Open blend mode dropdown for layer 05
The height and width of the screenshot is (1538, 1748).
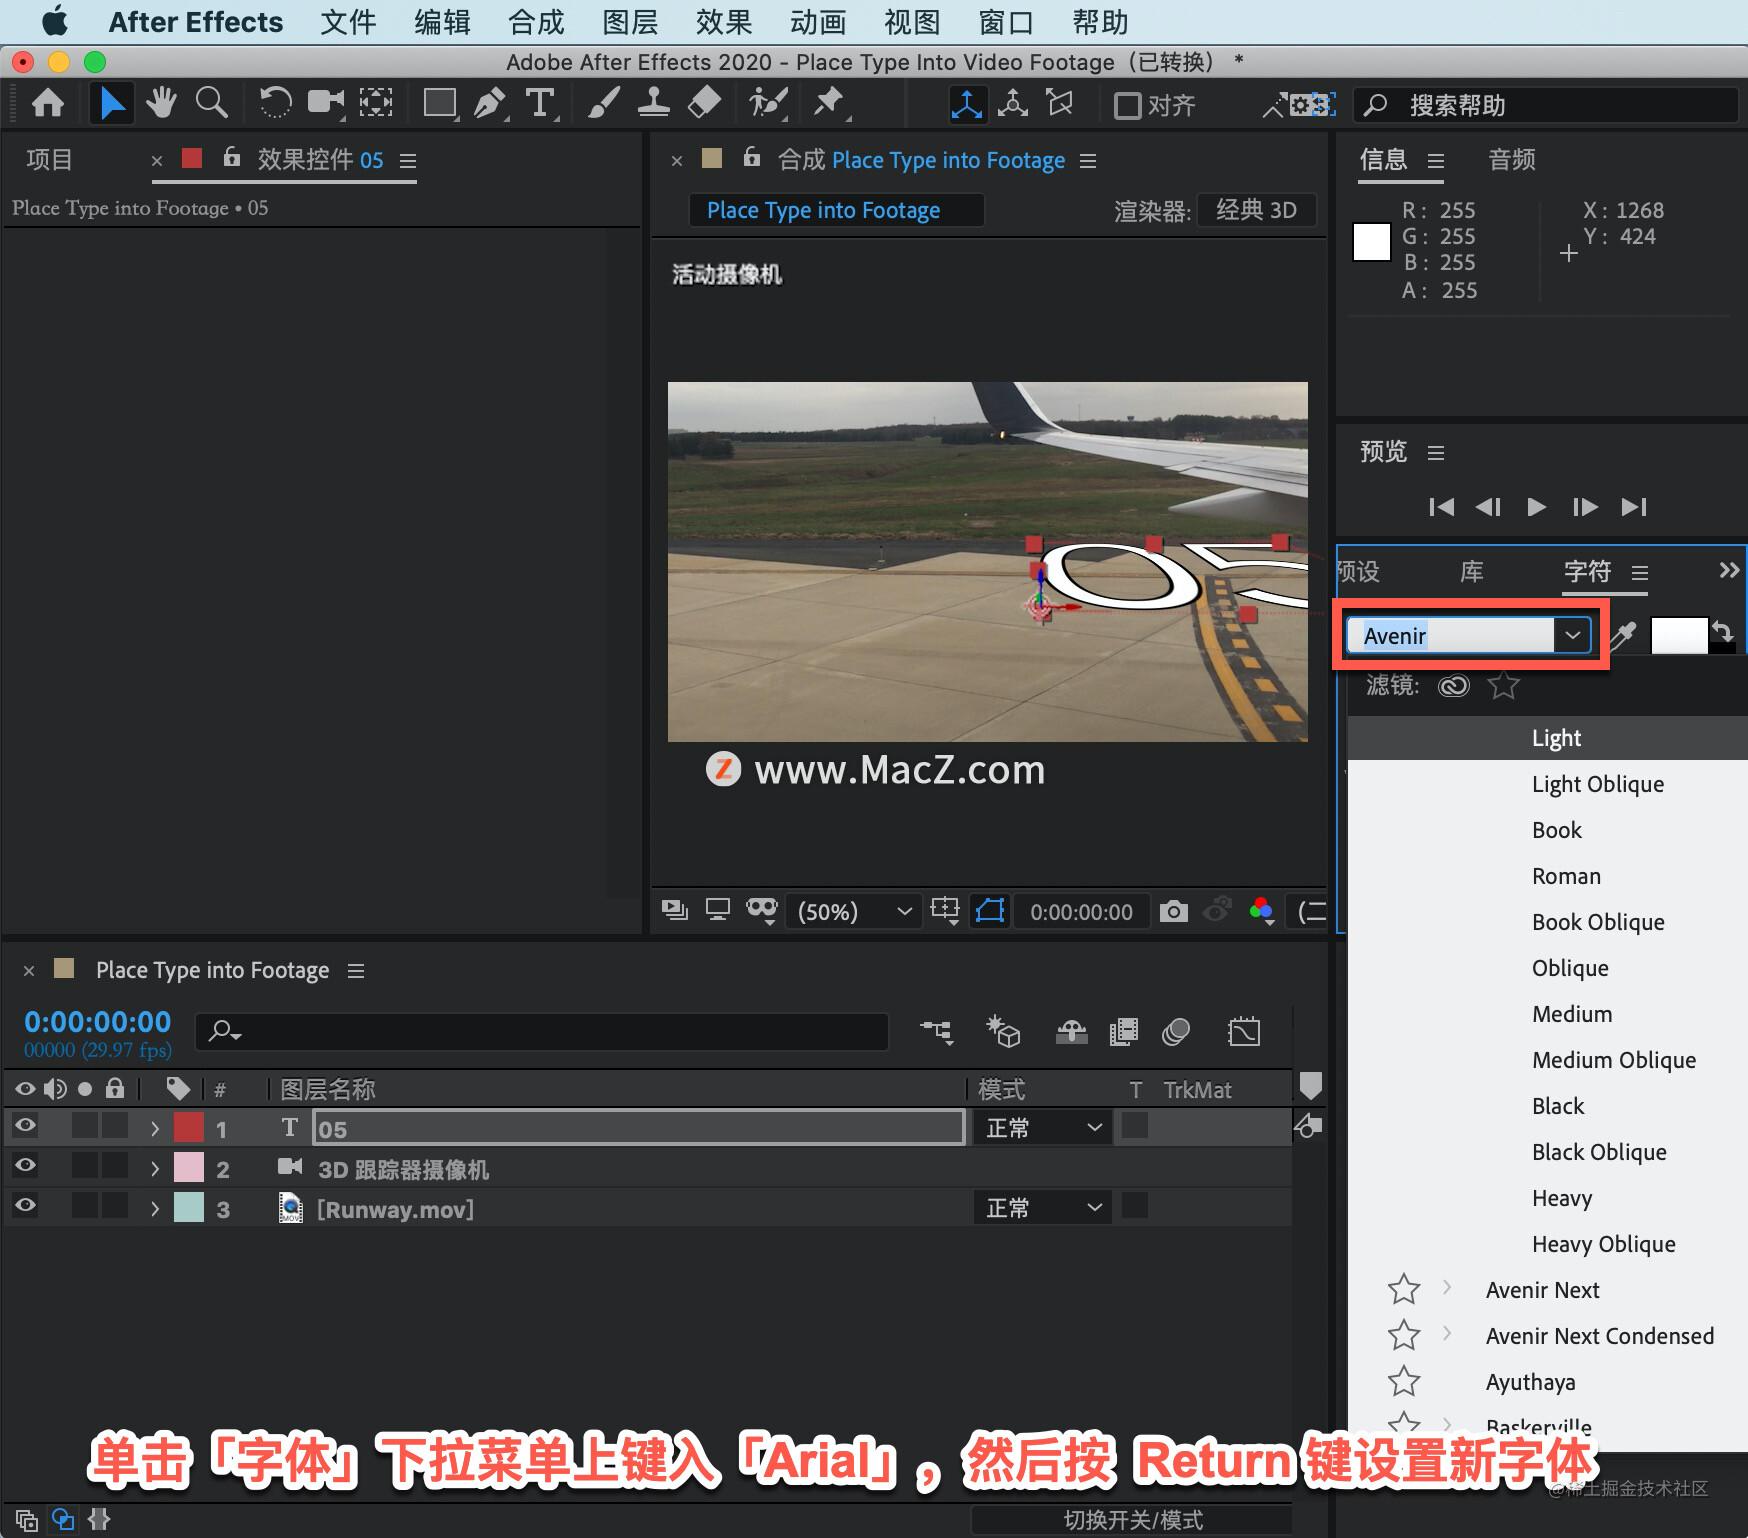(1043, 1128)
